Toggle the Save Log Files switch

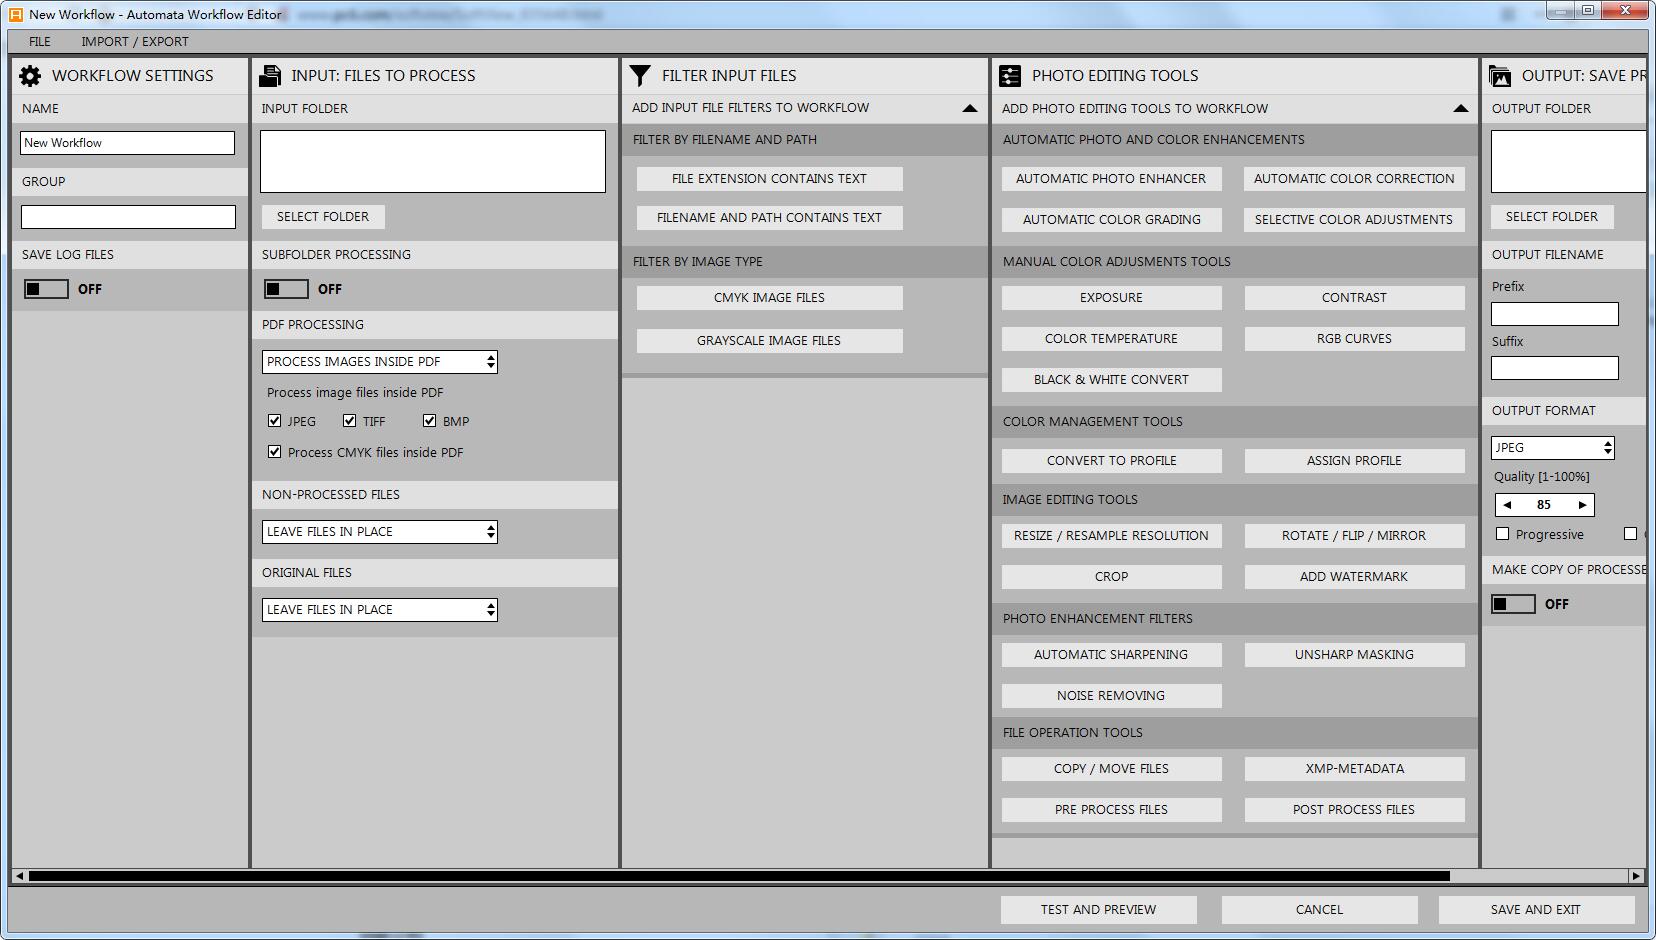pyautogui.click(x=46, y=289)
